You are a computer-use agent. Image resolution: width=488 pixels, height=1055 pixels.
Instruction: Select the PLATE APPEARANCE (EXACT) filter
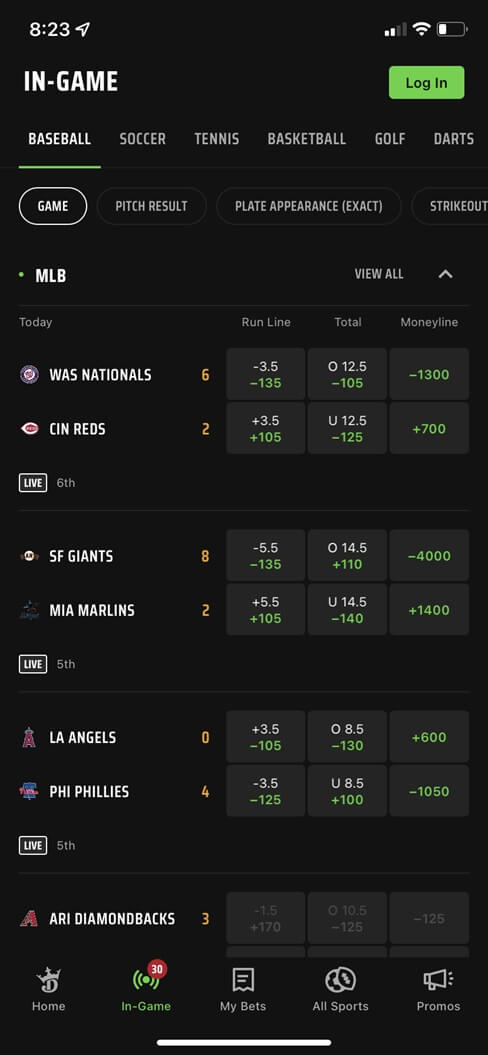click(309, 206)
